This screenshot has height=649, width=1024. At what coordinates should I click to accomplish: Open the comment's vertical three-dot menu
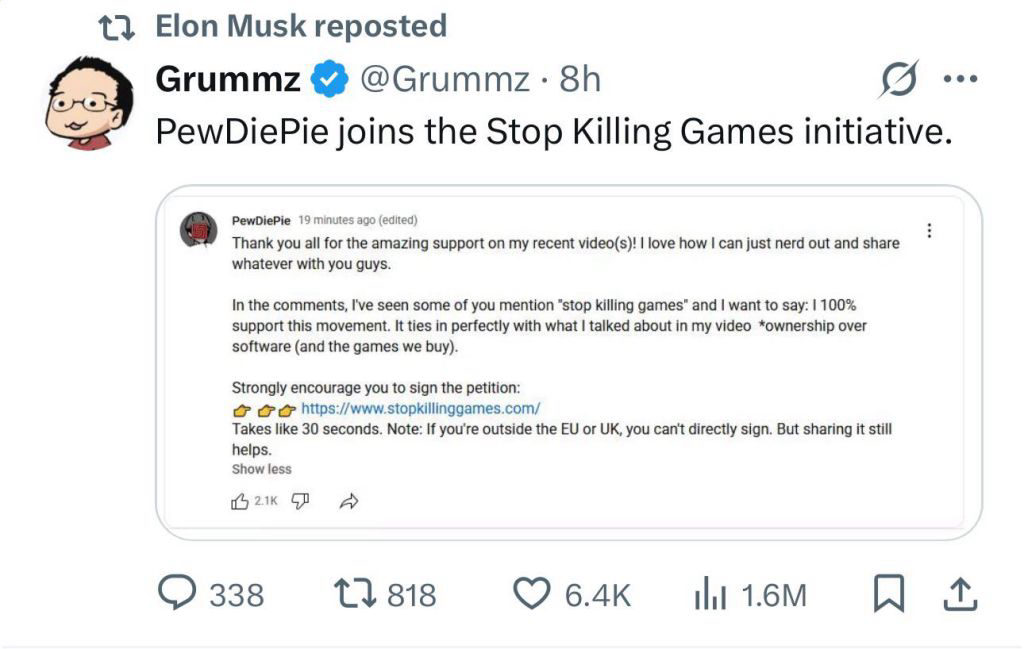coord(929,230)
